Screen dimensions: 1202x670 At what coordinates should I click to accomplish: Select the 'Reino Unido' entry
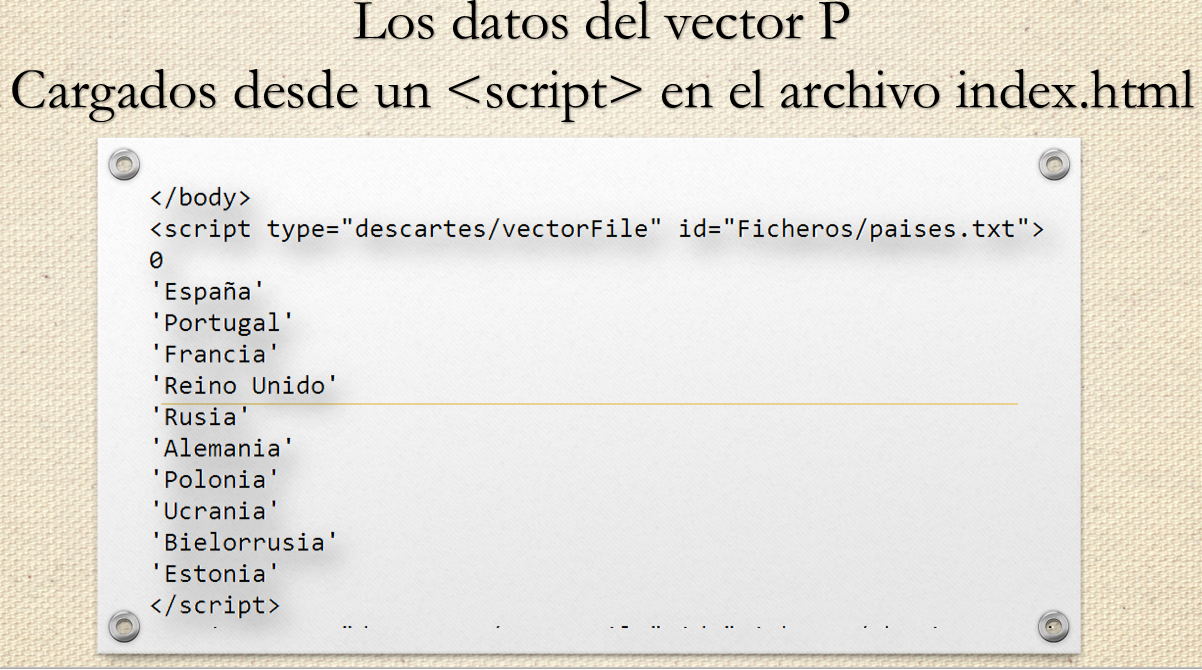coord(243,385)
